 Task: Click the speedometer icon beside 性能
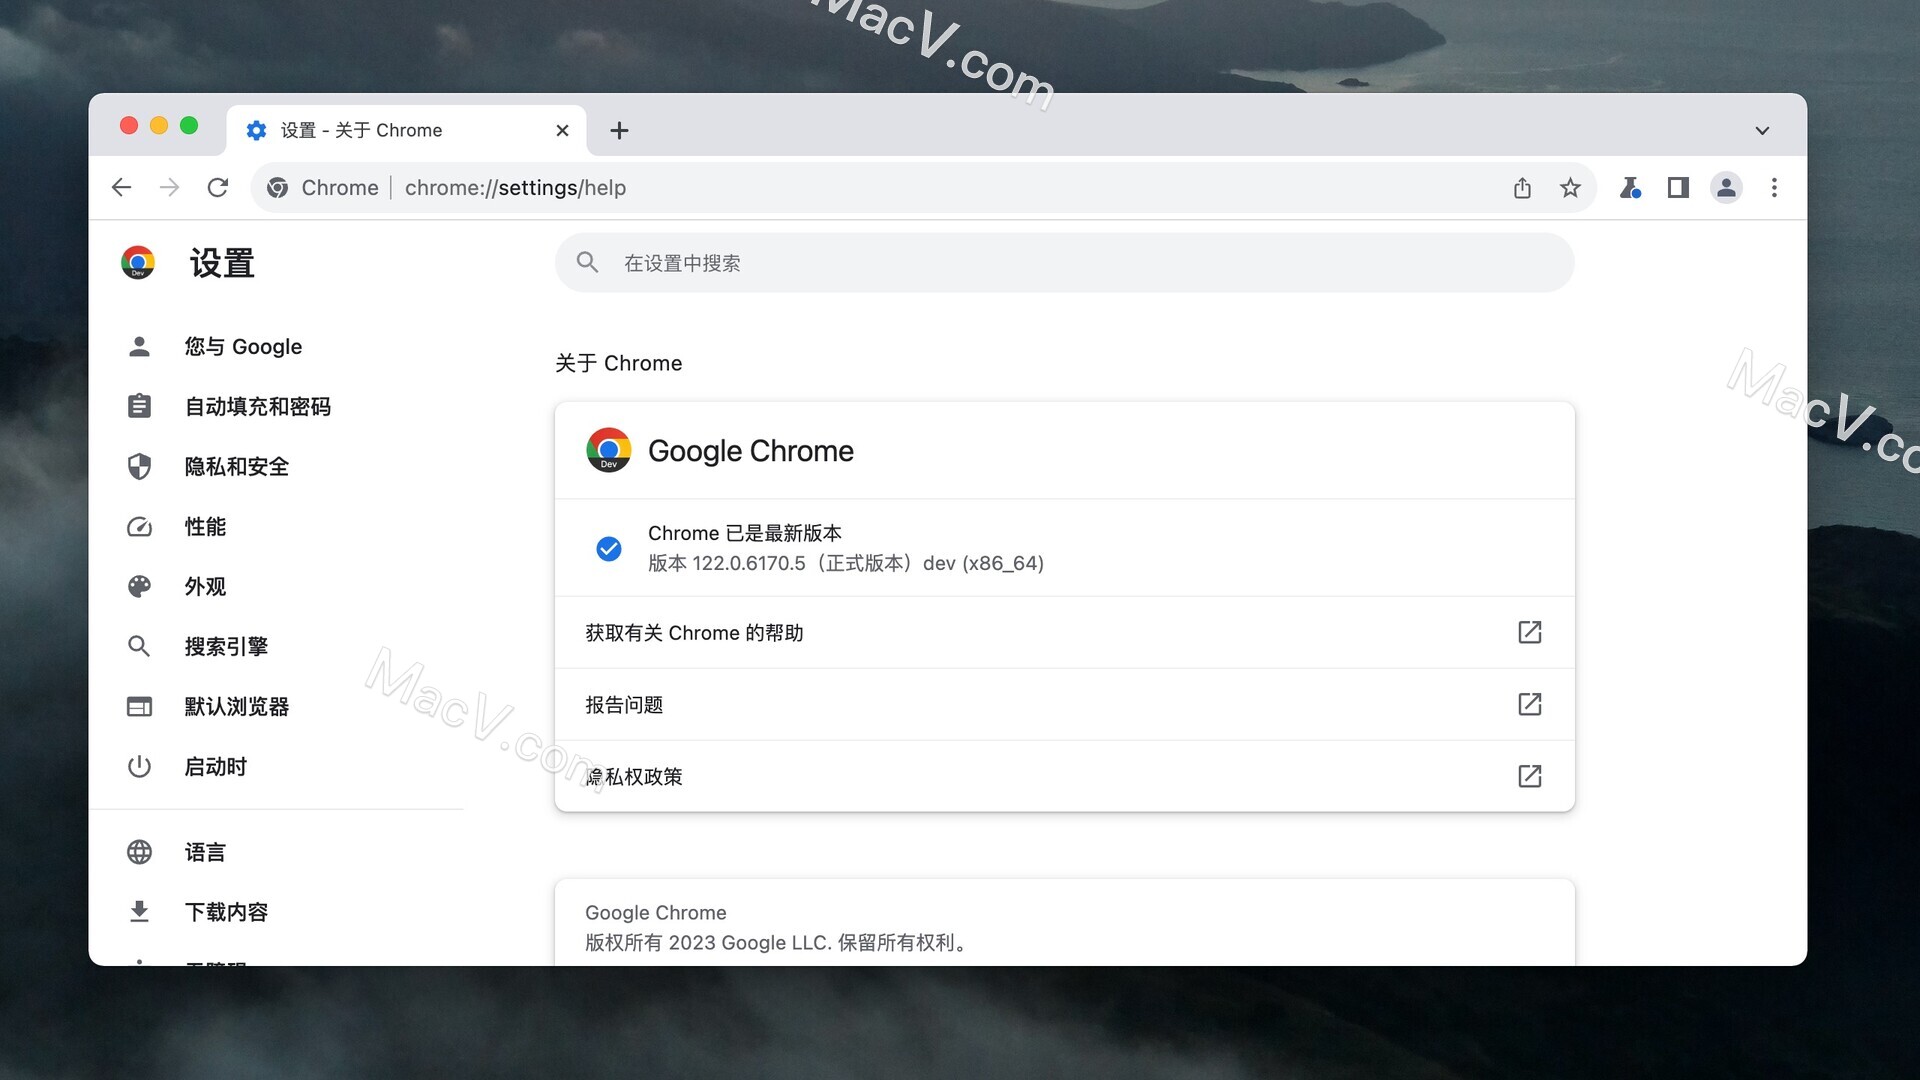click(x=139, y=527)
